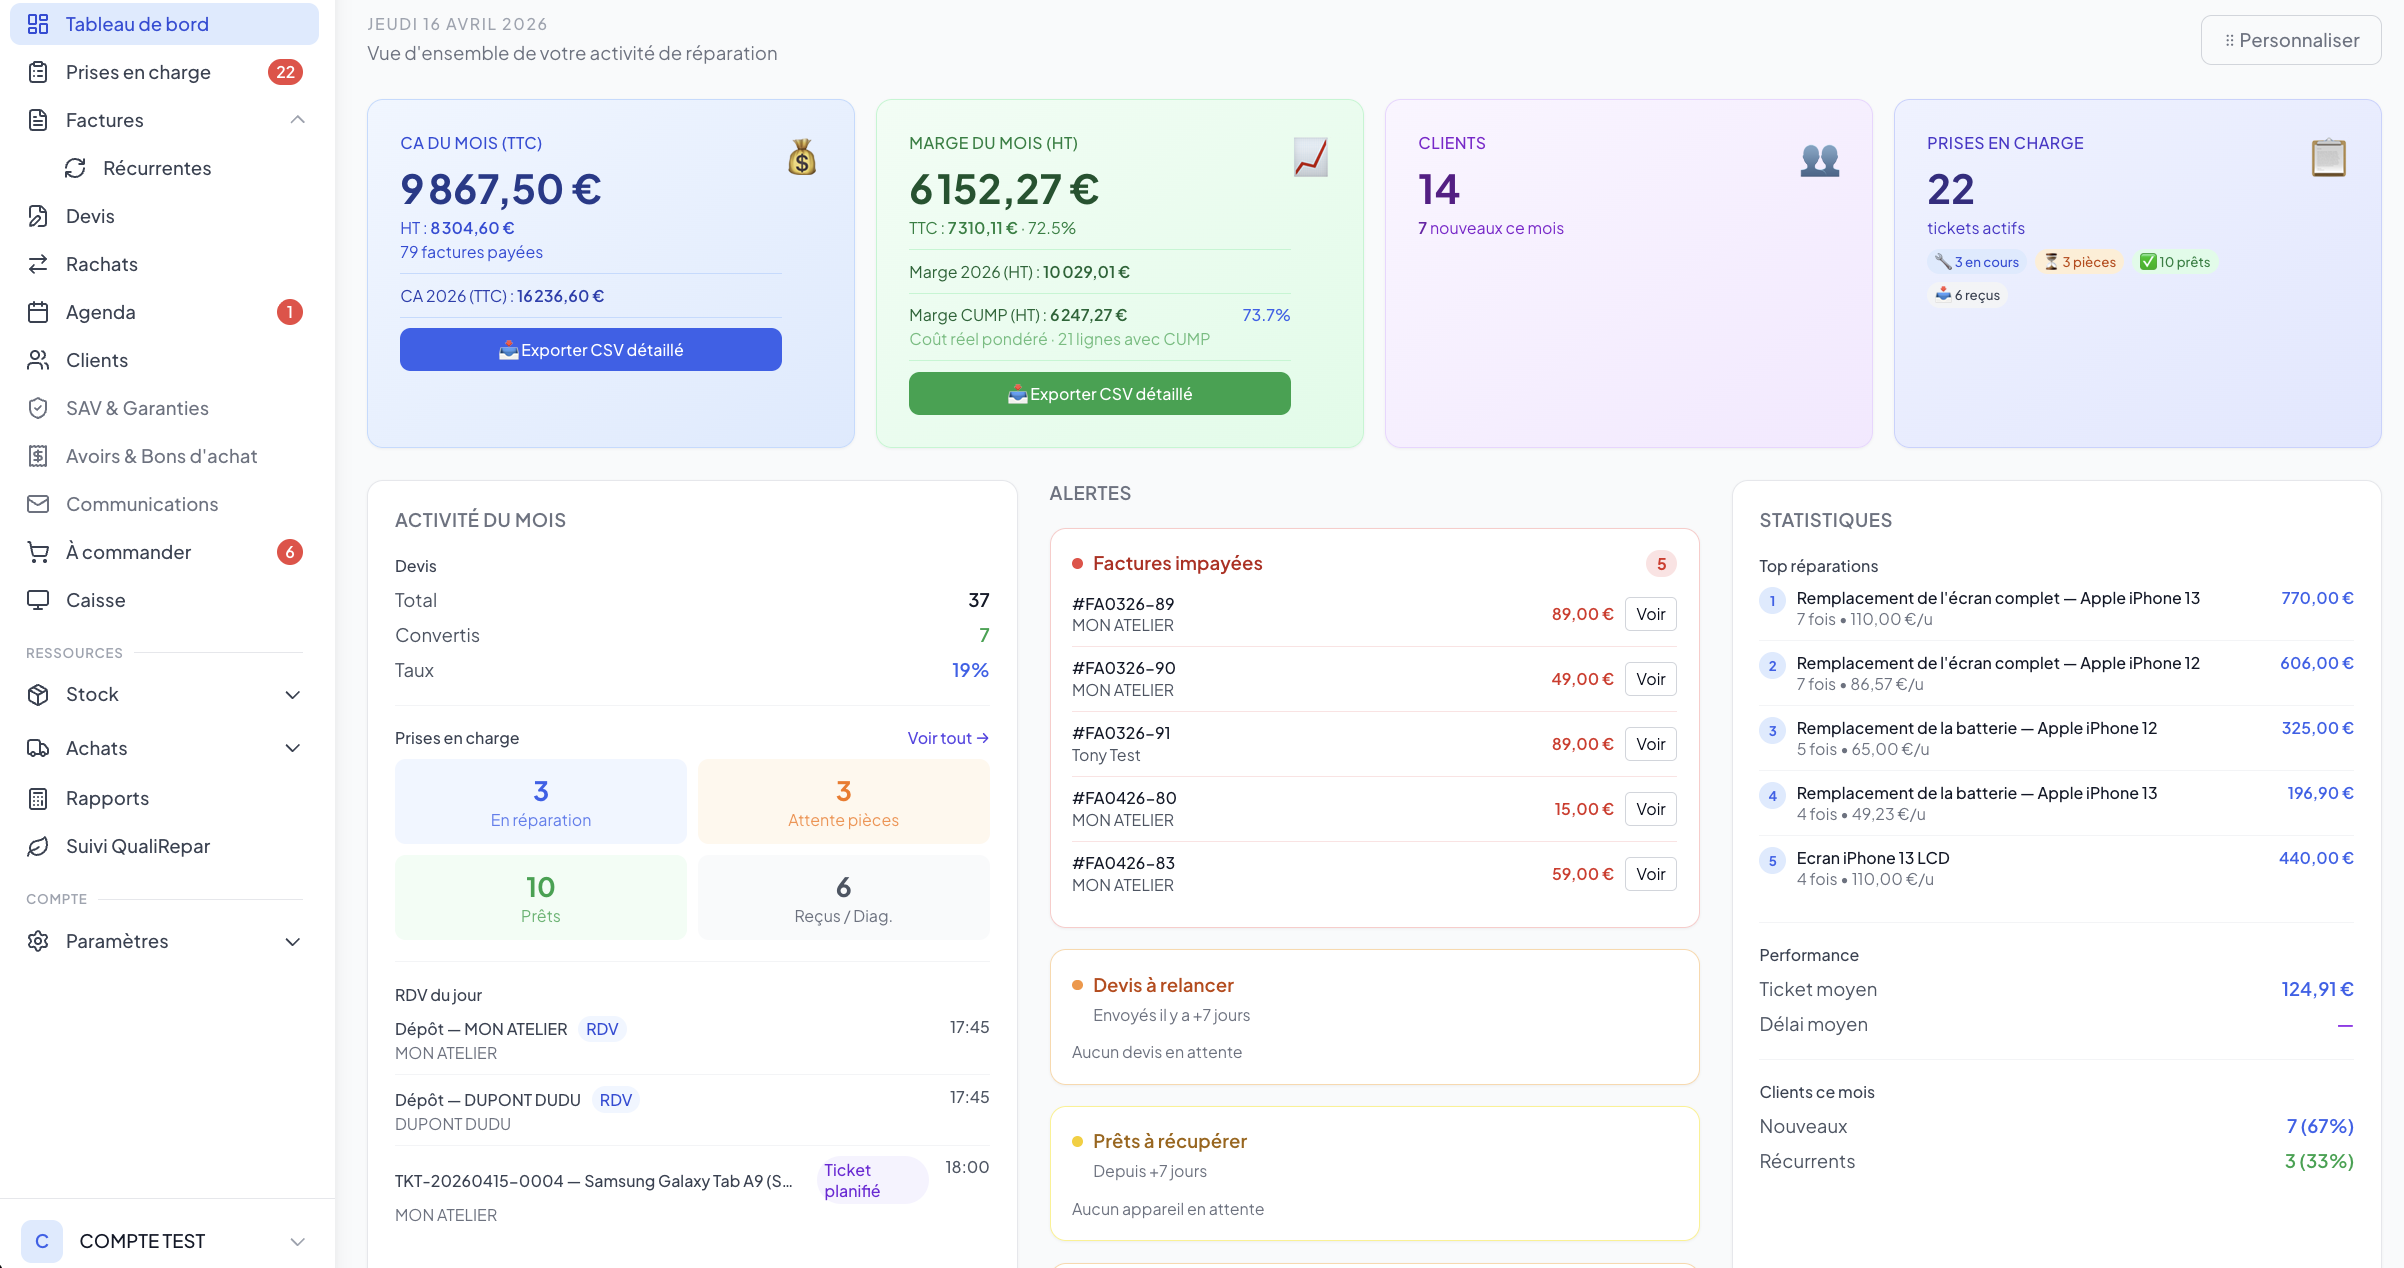Screen dimensions: 2404x1268
Task: Click the Récurrentes refresh icon
Action: pyautogui.click(x=76, y=168)
